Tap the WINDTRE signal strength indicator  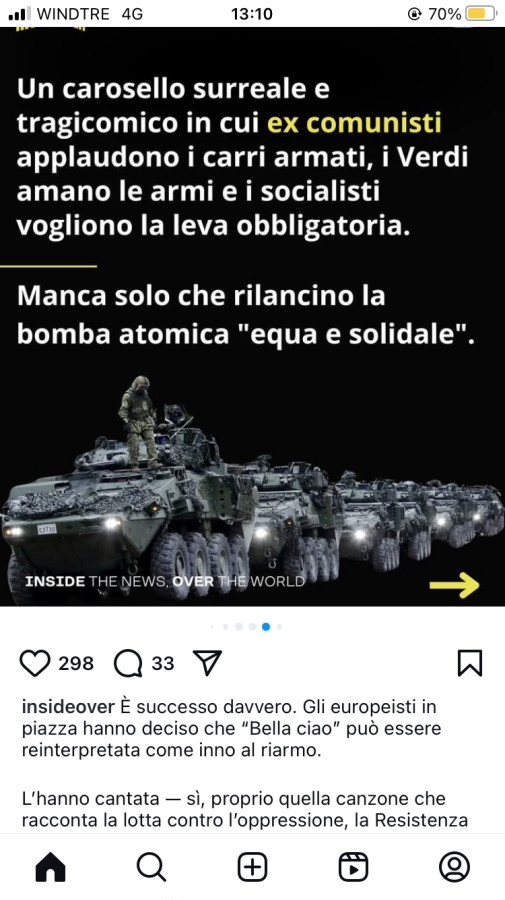[20, 14]
